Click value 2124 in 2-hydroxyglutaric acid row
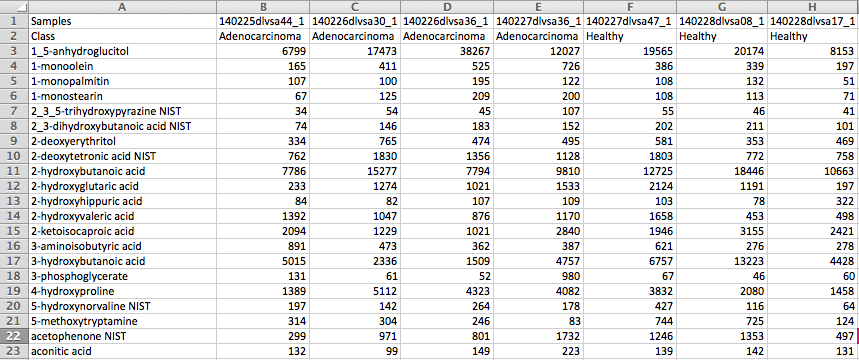This screenshot has width=859, height=360. [630, 186]
